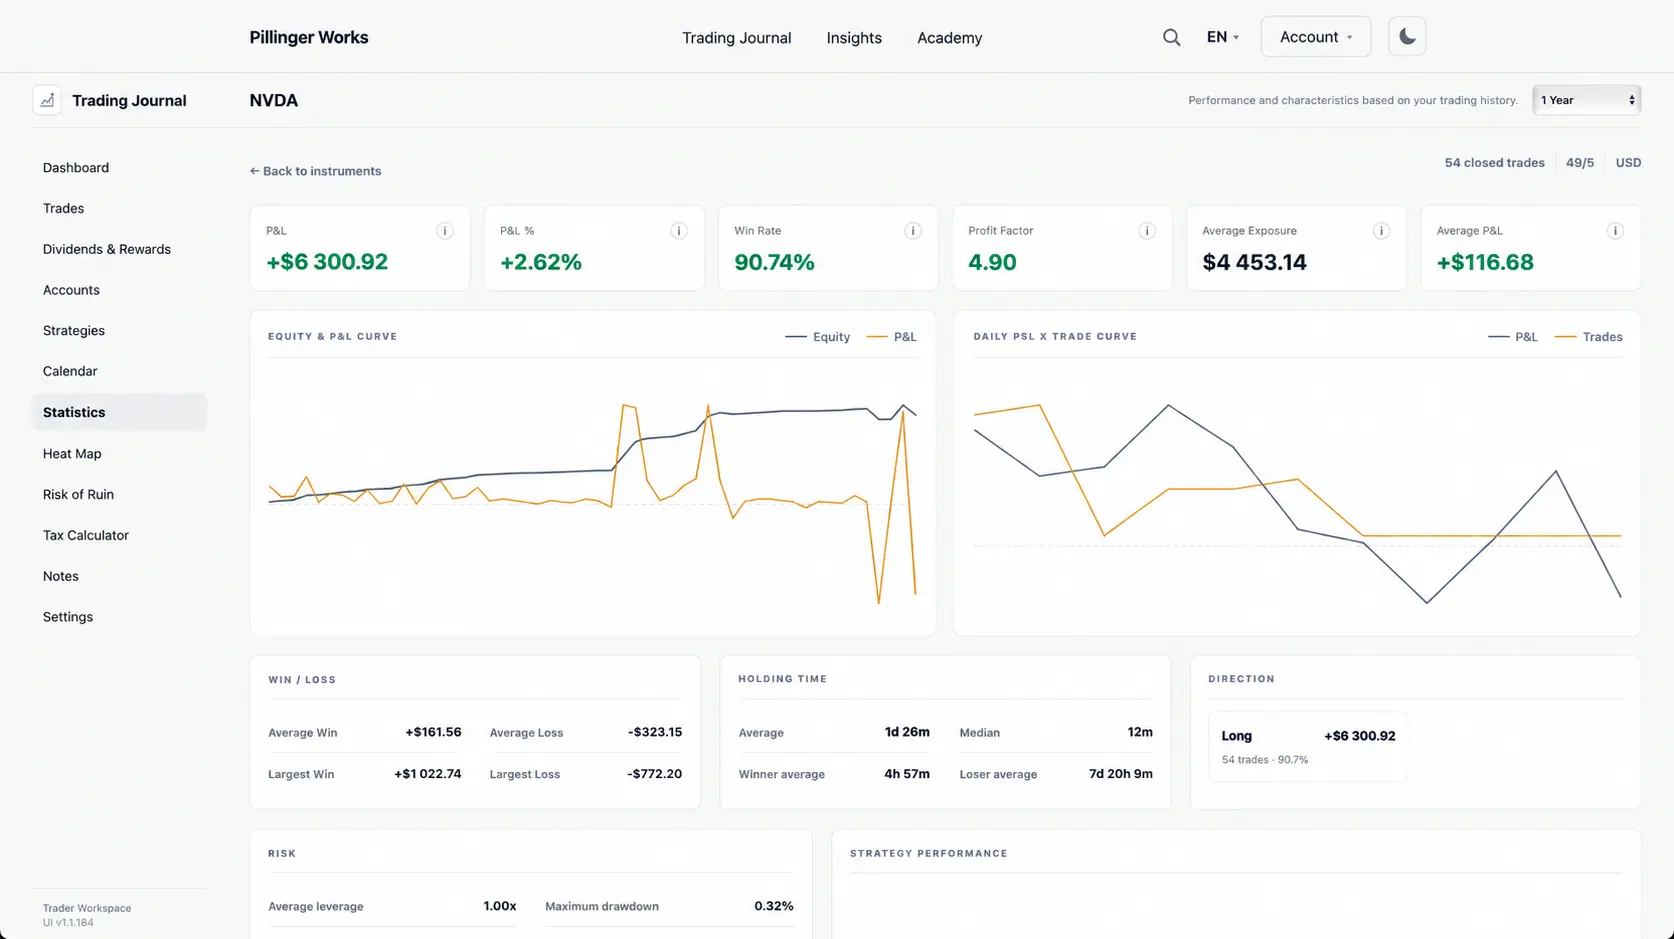Click Back to instruments link
The width and height of the screenshot is (1674, 939).
tap(315, 171)
